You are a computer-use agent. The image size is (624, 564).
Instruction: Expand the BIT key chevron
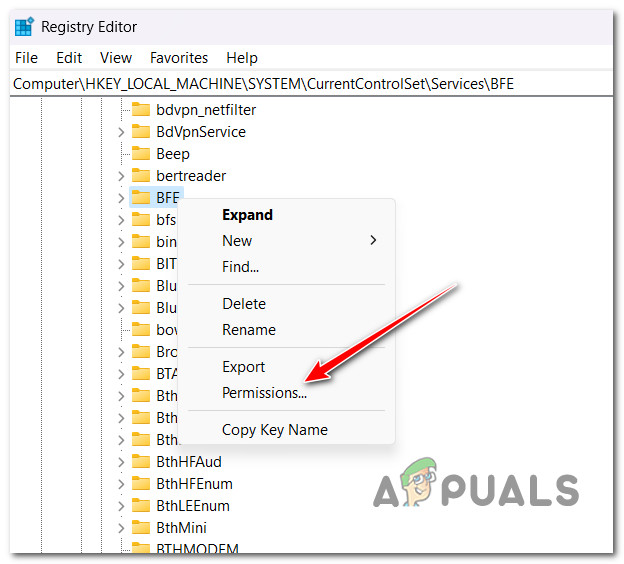(x=121, y=264)
